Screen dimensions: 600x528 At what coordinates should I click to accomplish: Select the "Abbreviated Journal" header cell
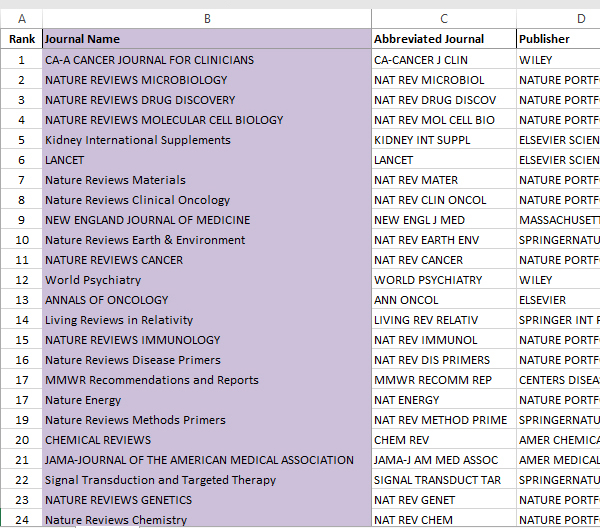(443, 39)
